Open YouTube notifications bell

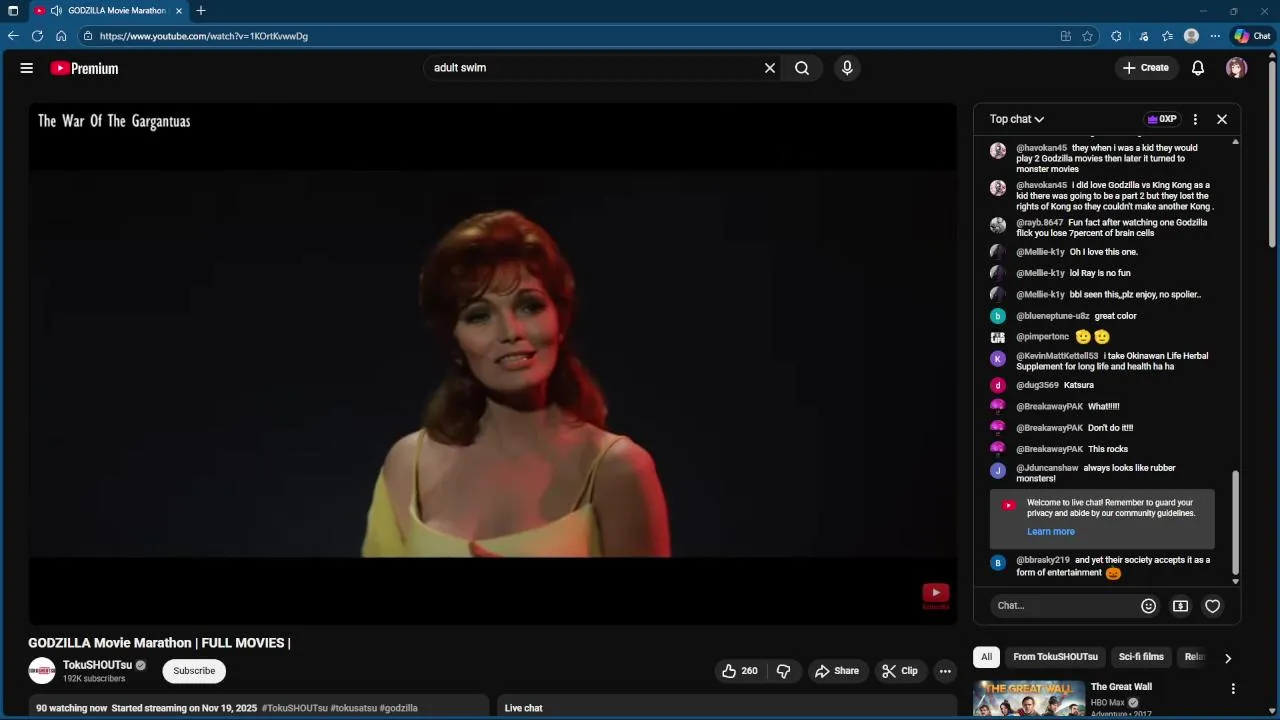point(1198,68)
